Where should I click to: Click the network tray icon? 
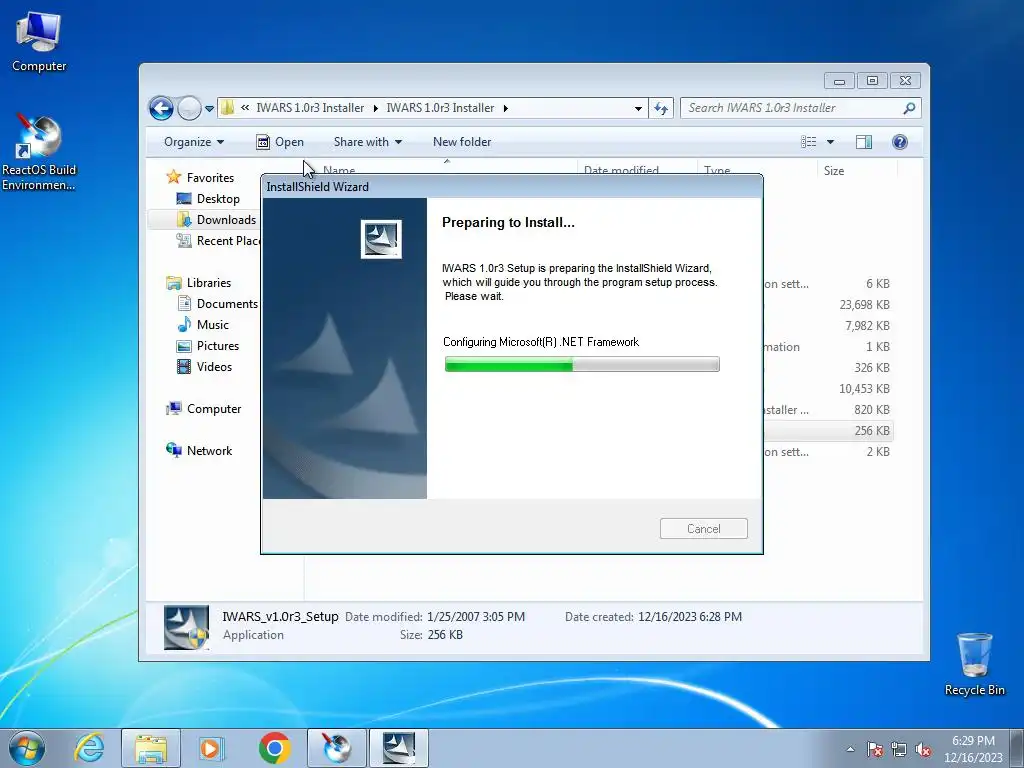[x=899, y=749]
